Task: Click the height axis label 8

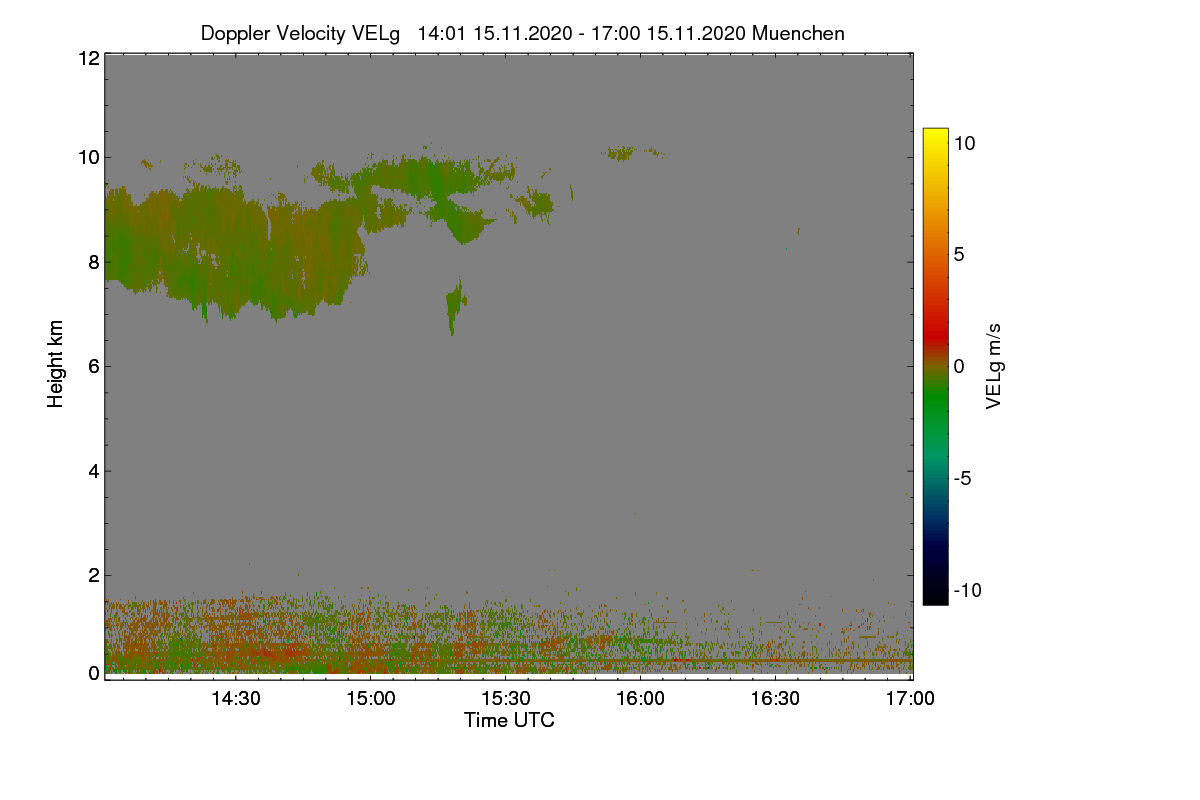Action: click(94, 262)
